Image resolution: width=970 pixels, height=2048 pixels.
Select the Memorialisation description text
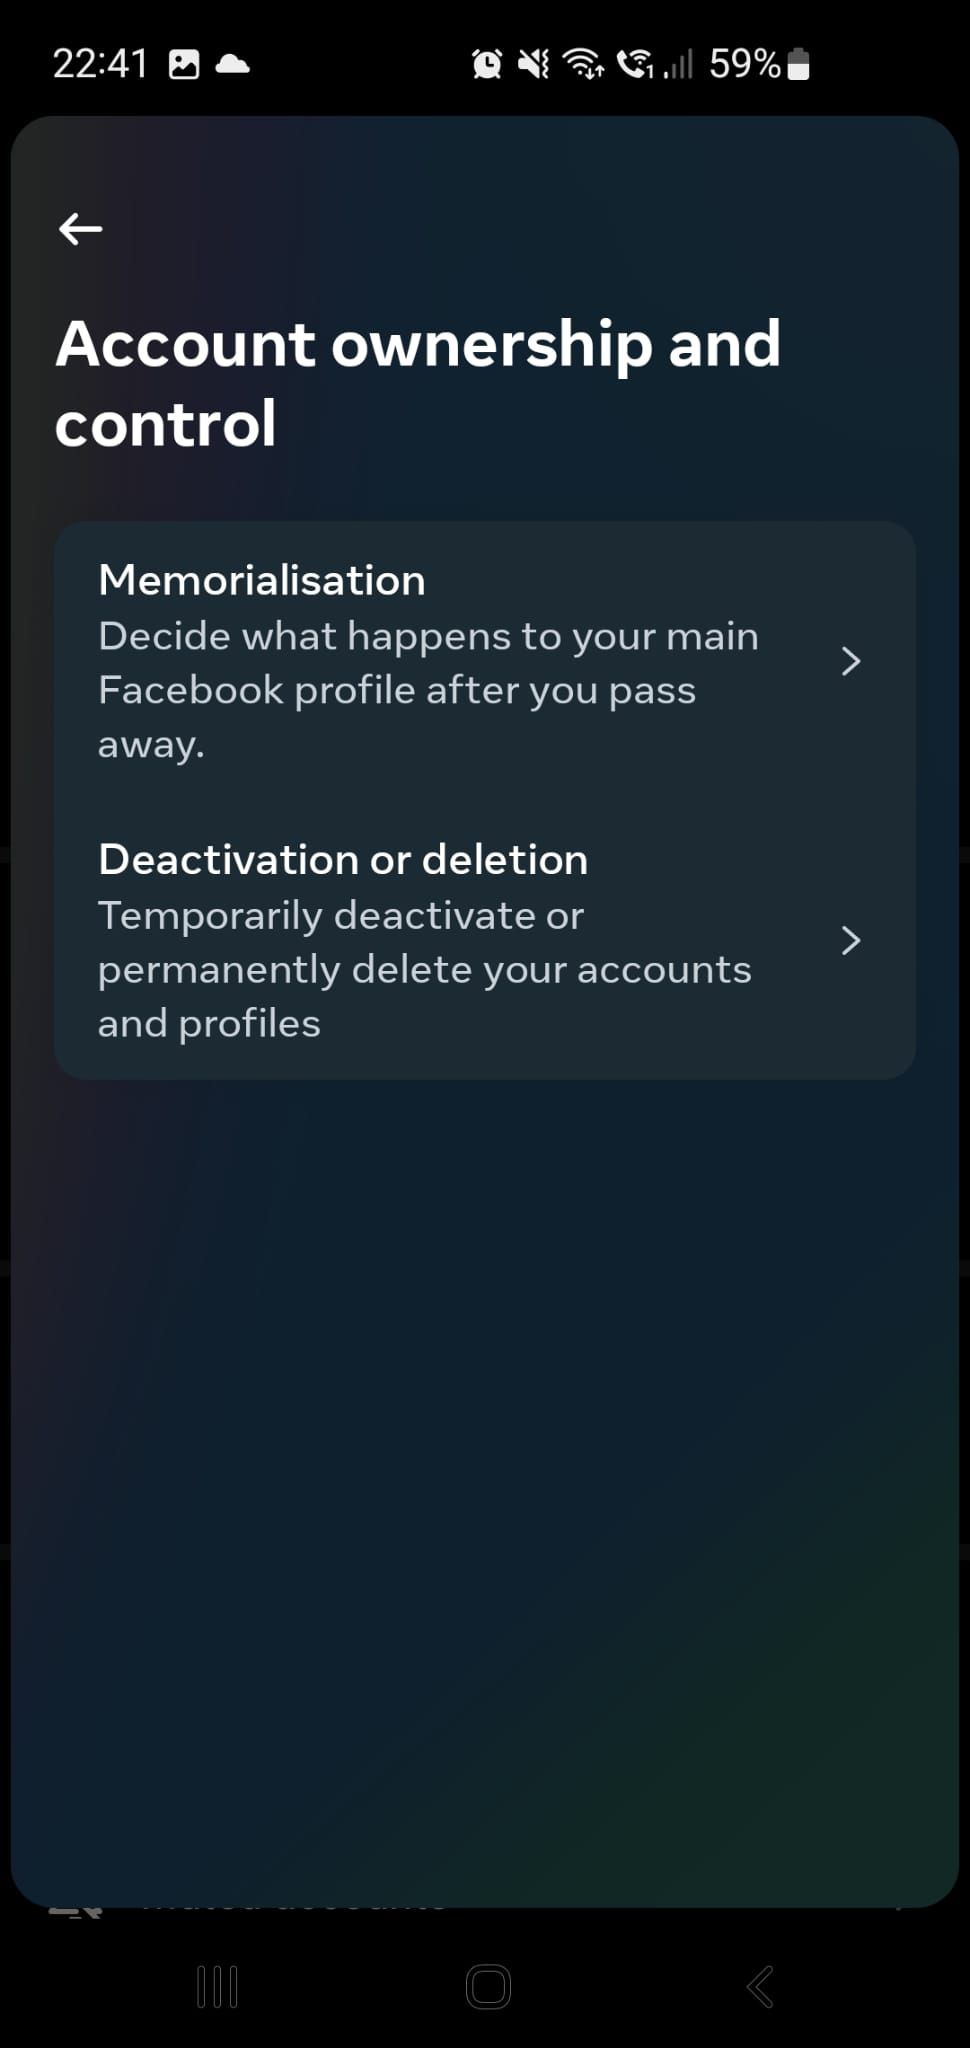pyautogui.click(x=428, y=688)
